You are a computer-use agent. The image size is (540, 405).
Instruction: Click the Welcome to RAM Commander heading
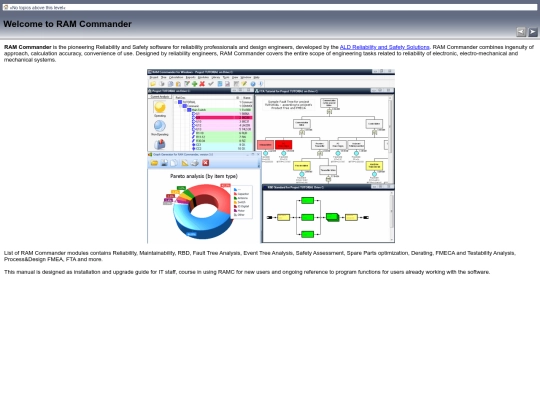coord(67,24)
